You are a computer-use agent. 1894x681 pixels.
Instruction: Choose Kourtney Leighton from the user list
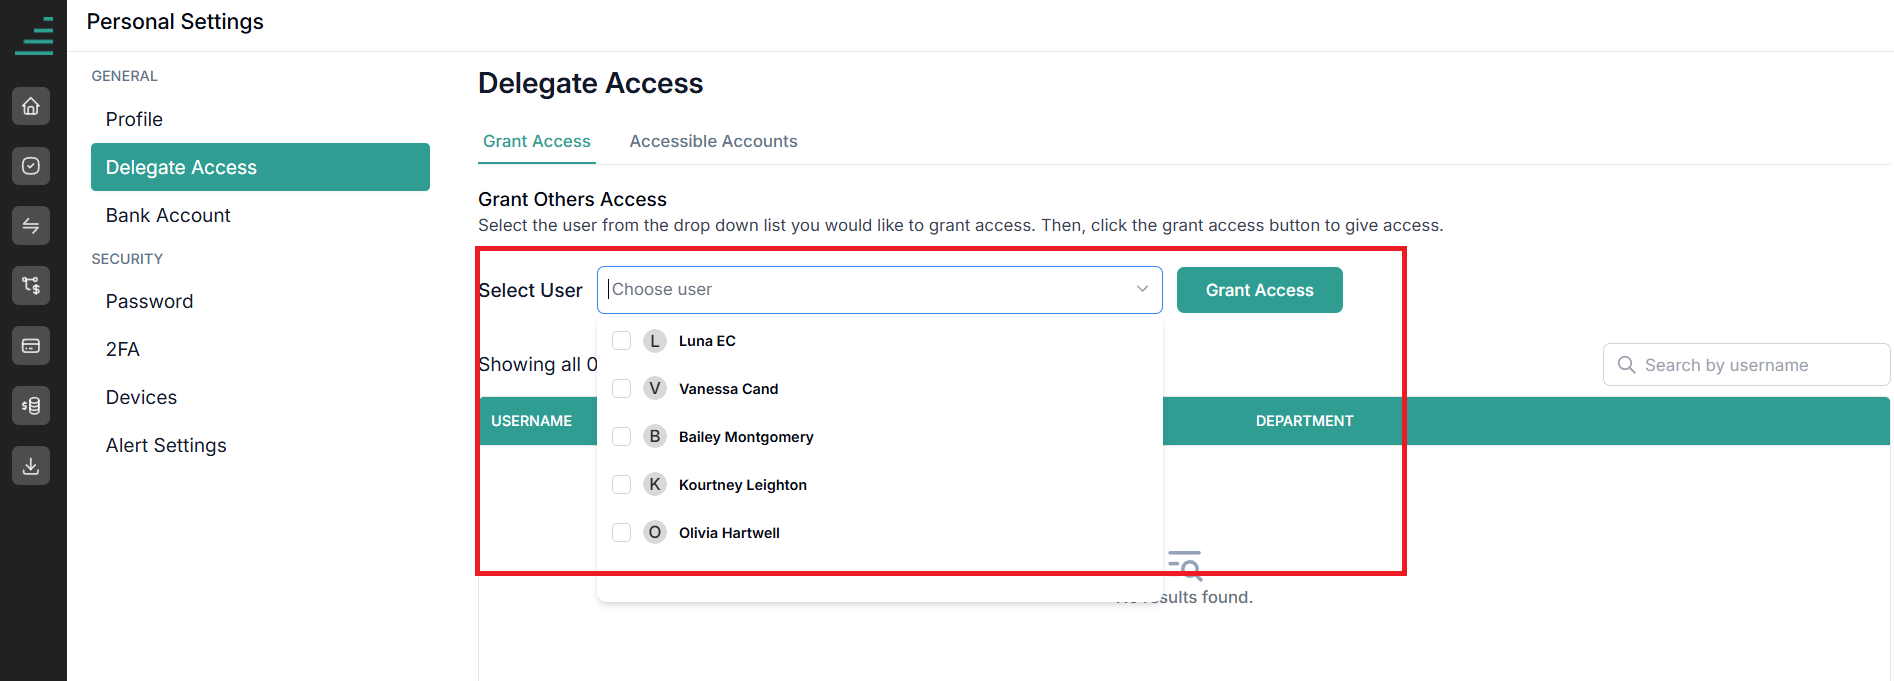tap(742, 485)
